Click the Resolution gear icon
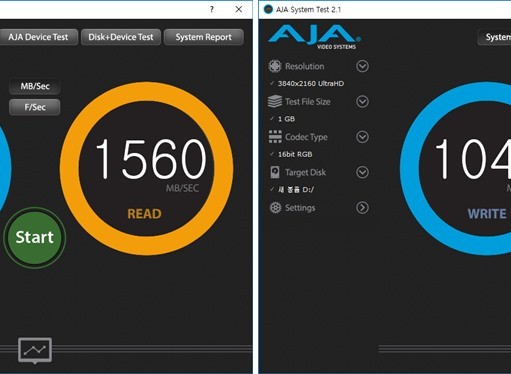 pos(275,66)
